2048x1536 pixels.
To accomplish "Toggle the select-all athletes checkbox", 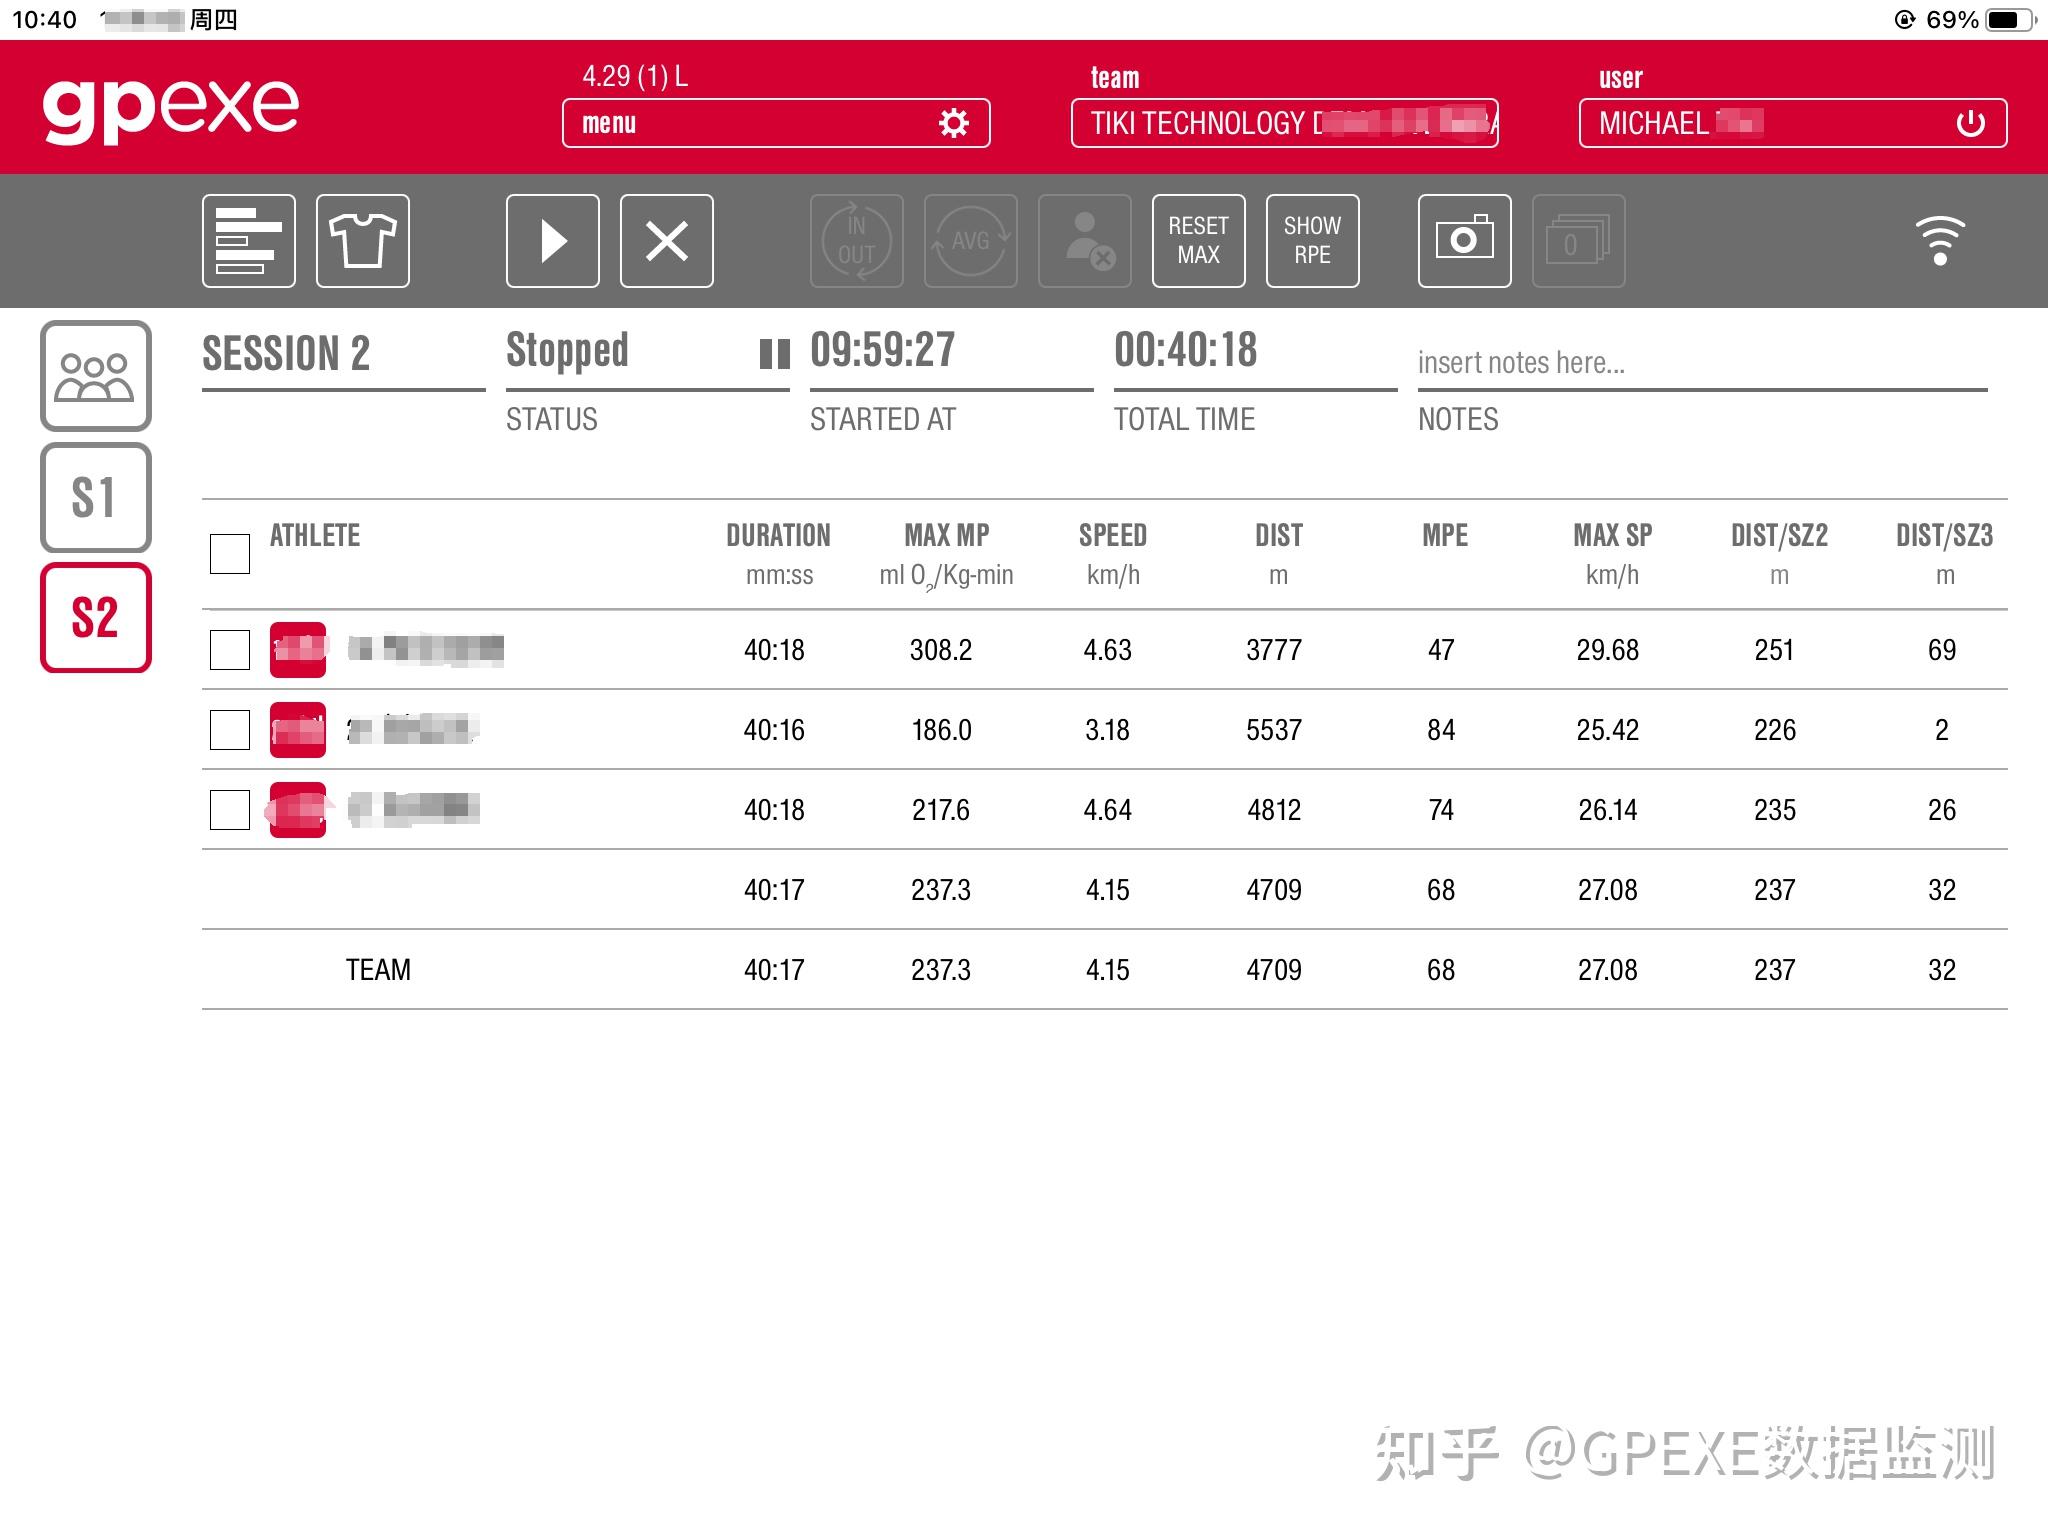I will click(230, 553).
